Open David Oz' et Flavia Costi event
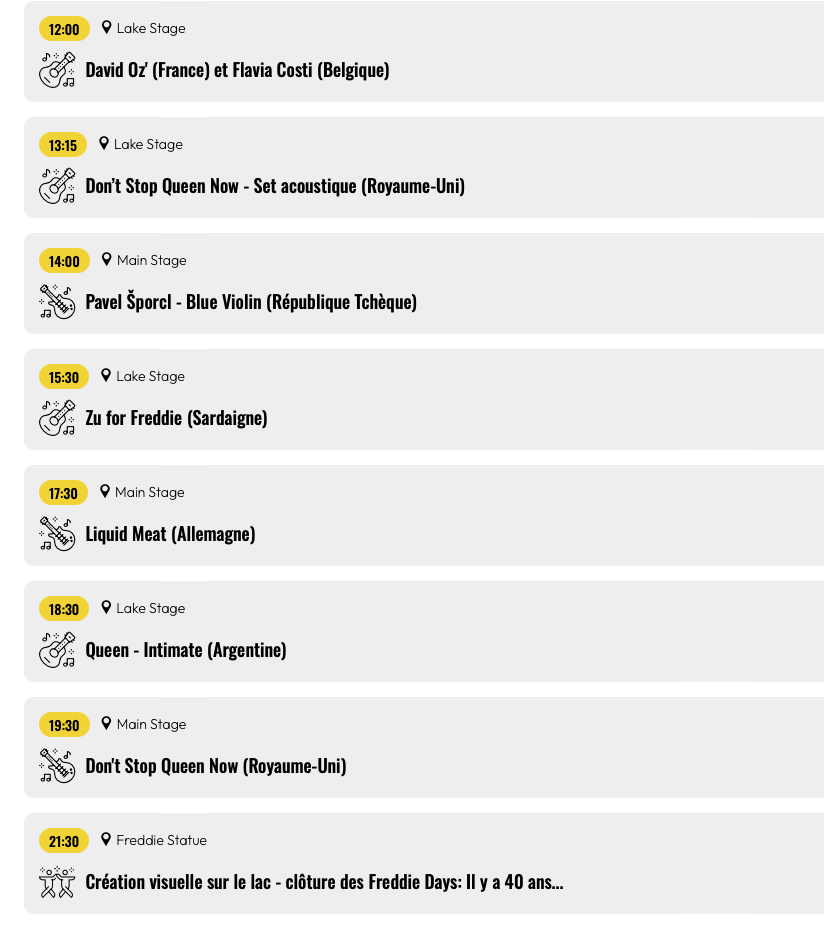 [237, 70]
